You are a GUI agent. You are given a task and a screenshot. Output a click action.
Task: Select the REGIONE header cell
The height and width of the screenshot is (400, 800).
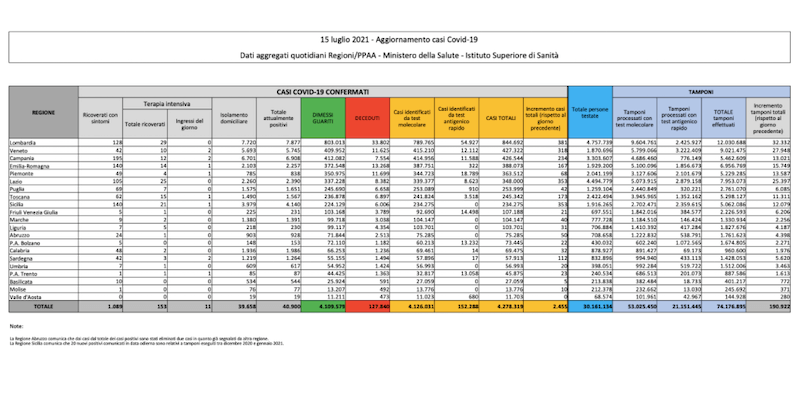(x=43, y=113)
